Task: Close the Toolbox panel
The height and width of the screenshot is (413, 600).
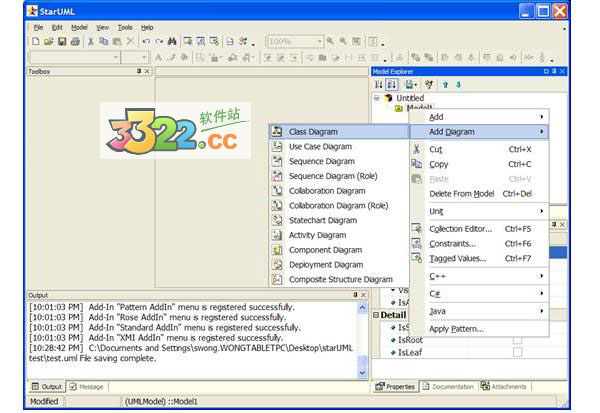Action: (x=147, y=71)
